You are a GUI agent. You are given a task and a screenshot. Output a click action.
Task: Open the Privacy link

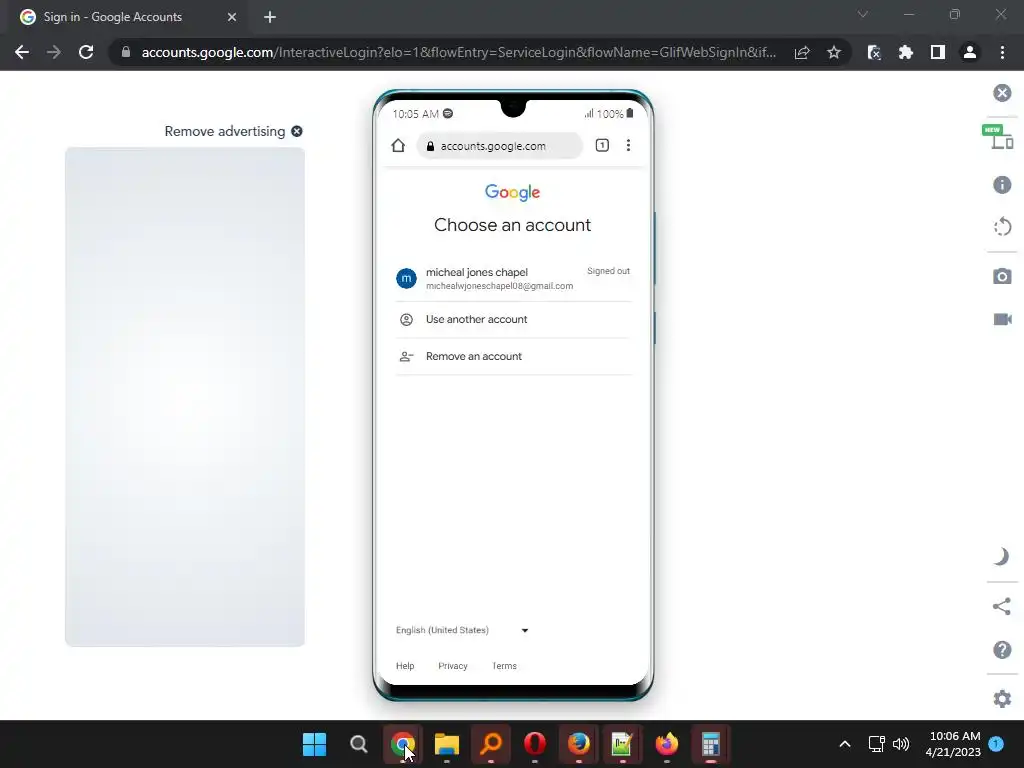(453, 666)
